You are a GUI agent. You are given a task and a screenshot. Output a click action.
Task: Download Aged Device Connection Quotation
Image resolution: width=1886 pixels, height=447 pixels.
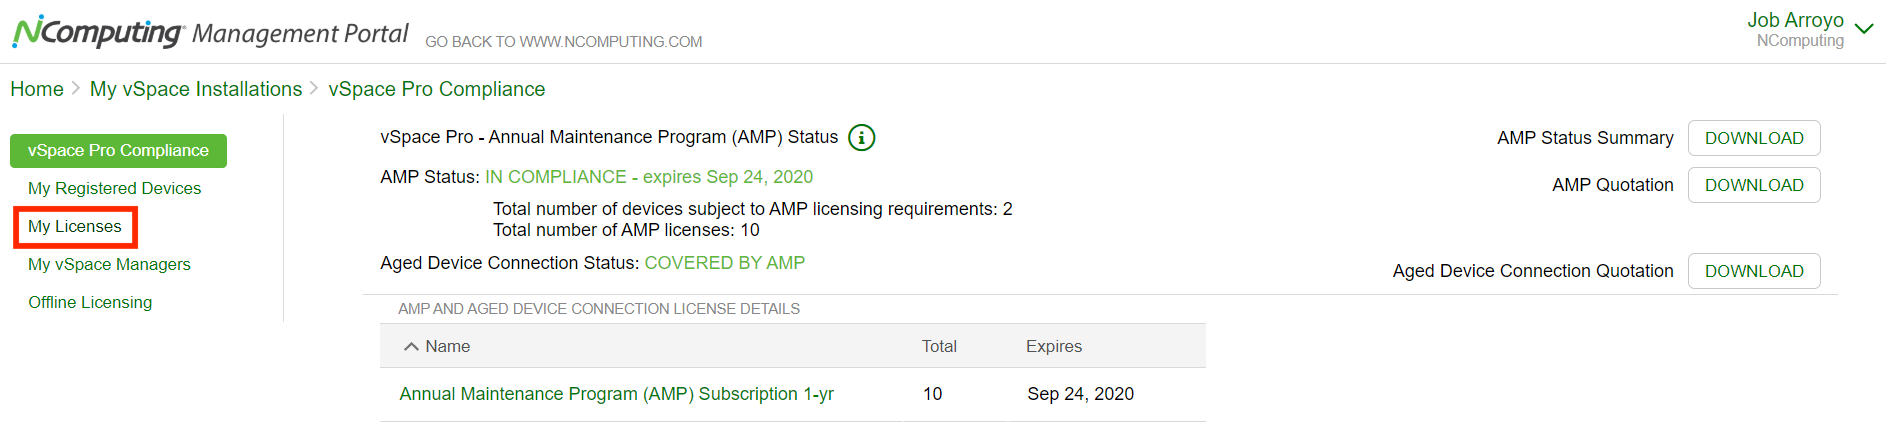[x=1753, y=271]
